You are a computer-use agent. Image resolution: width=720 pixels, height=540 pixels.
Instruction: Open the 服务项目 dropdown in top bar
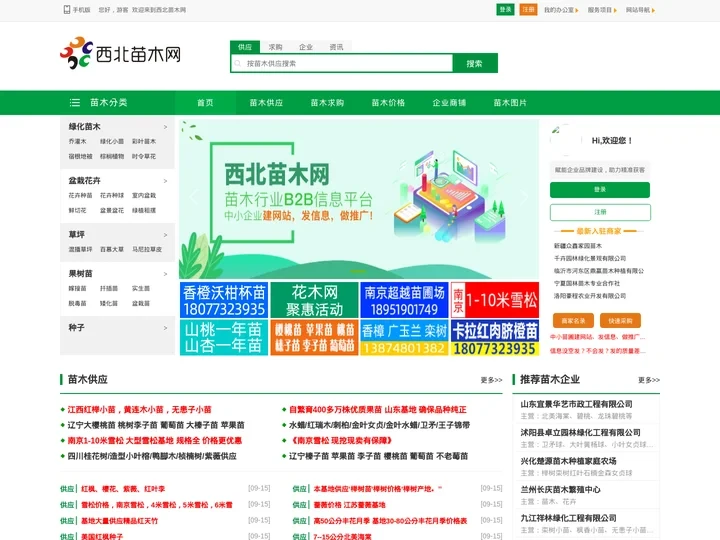pos(602,10)
